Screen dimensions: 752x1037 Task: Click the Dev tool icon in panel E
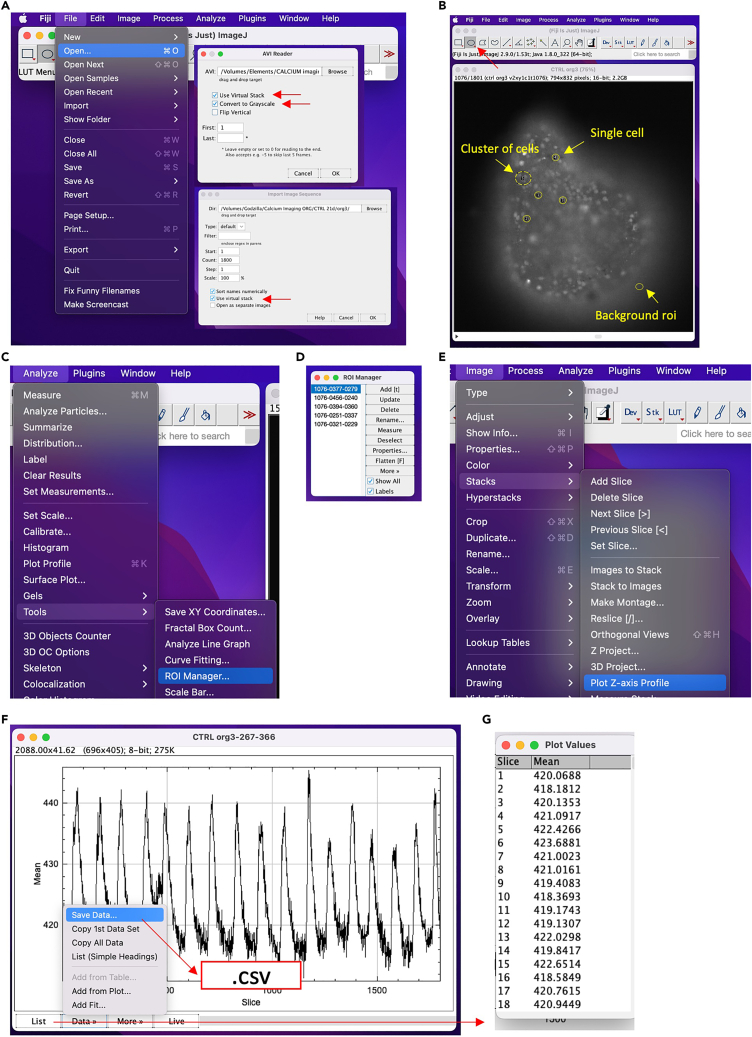[x=631, y=413]
